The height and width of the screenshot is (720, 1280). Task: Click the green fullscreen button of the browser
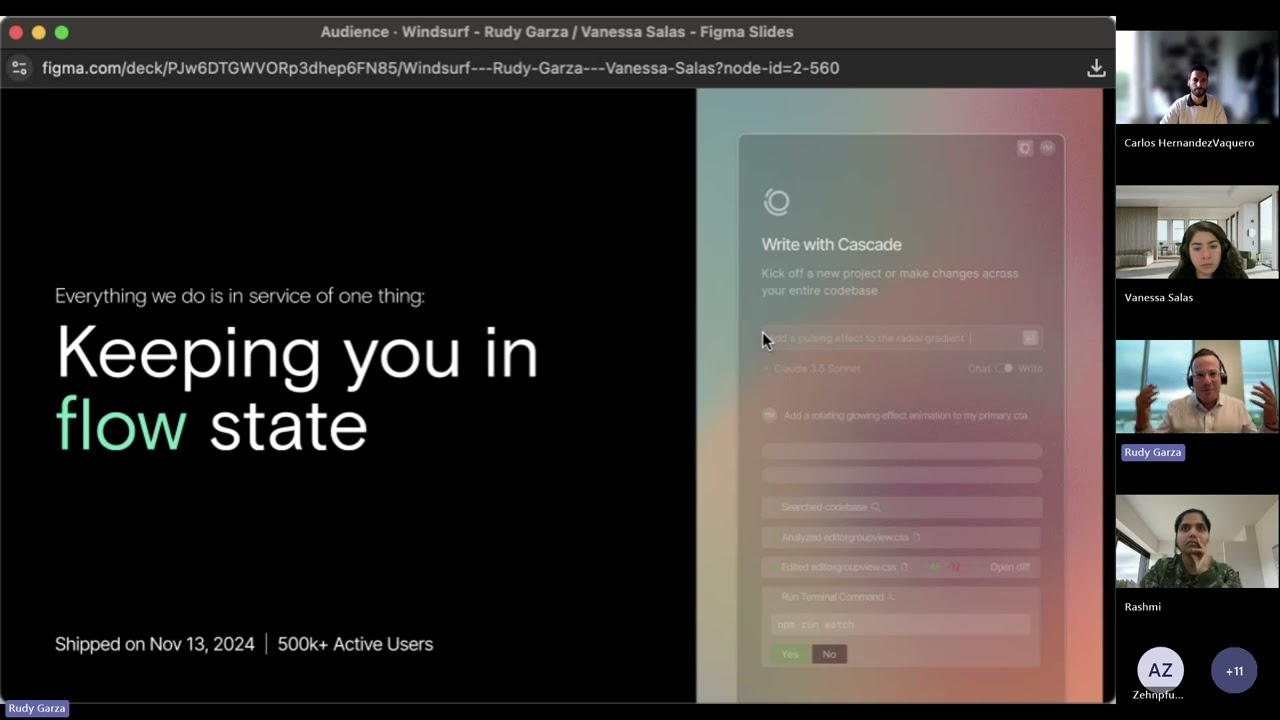tap(62, 32)
